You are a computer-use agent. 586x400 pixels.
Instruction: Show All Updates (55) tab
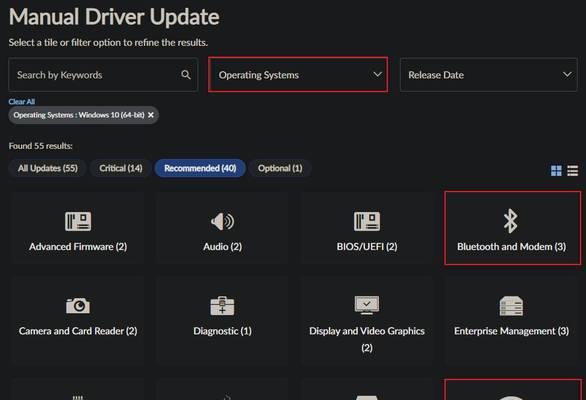(x=48, y=168)
